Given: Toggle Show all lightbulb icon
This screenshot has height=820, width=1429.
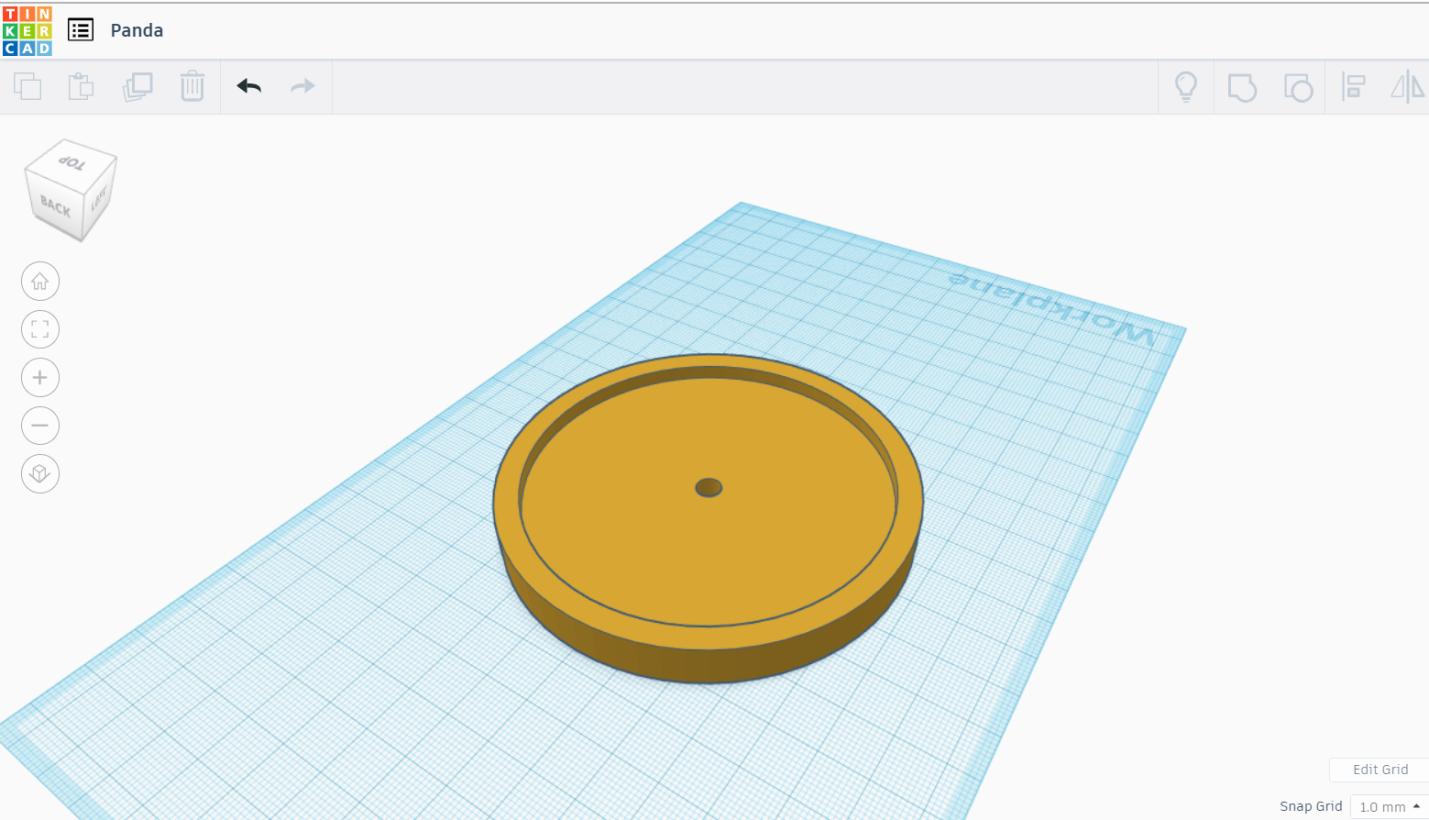Looking at the screenshot, I should [x=1186, y=87].
